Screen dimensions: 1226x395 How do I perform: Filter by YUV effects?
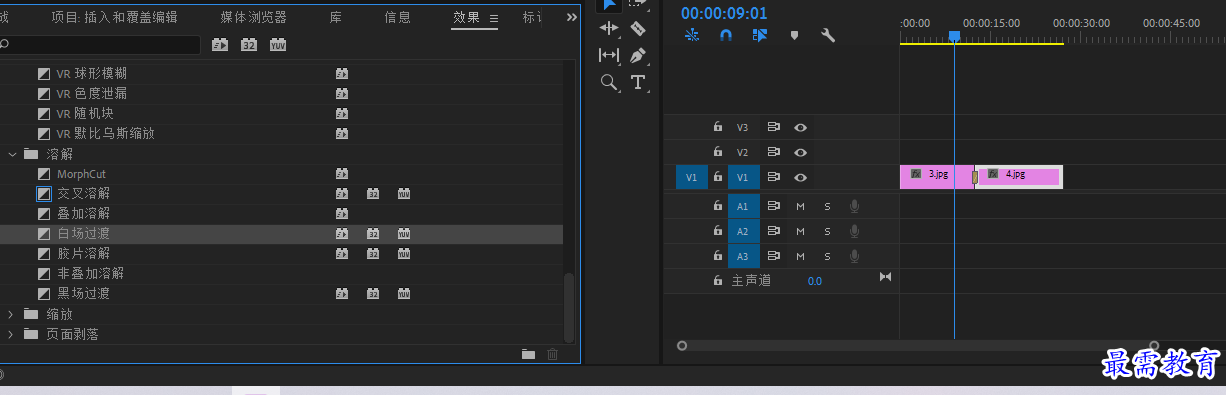tap(278, 45)
